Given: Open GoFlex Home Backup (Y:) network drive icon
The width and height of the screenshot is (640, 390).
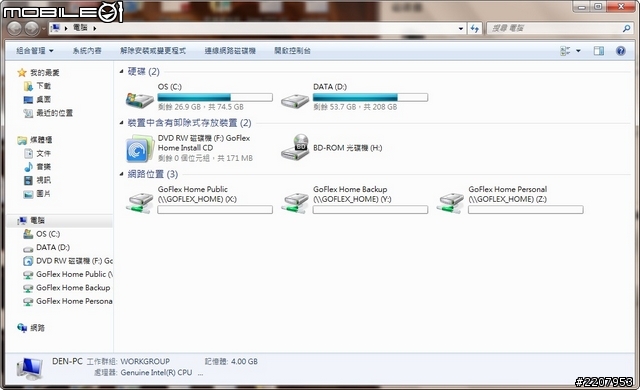Looking at the screenshot, I should tap(295, 203).
